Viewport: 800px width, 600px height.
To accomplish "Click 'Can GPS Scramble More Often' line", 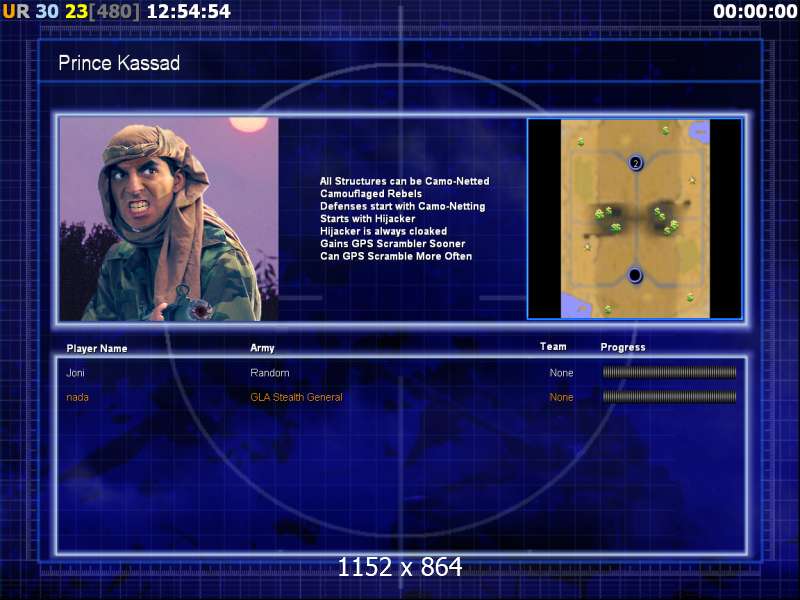I will point(396,256).
